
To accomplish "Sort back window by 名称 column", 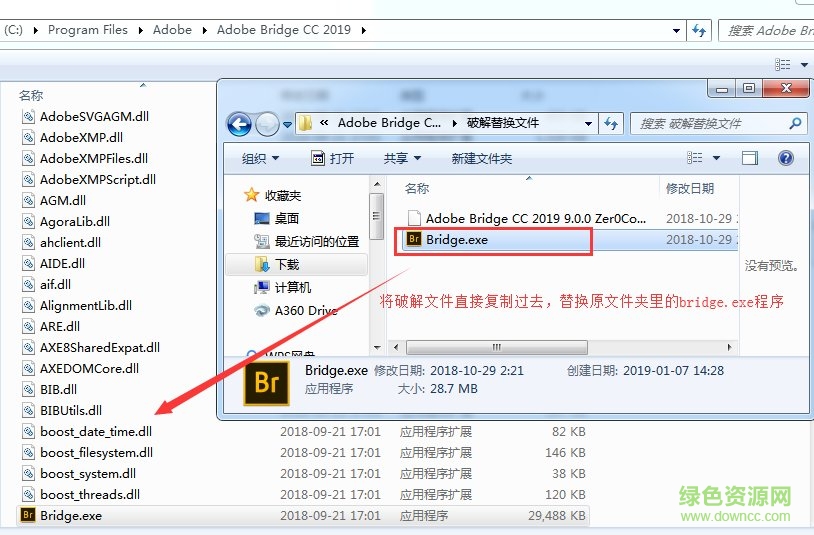I will pos(31,95).
